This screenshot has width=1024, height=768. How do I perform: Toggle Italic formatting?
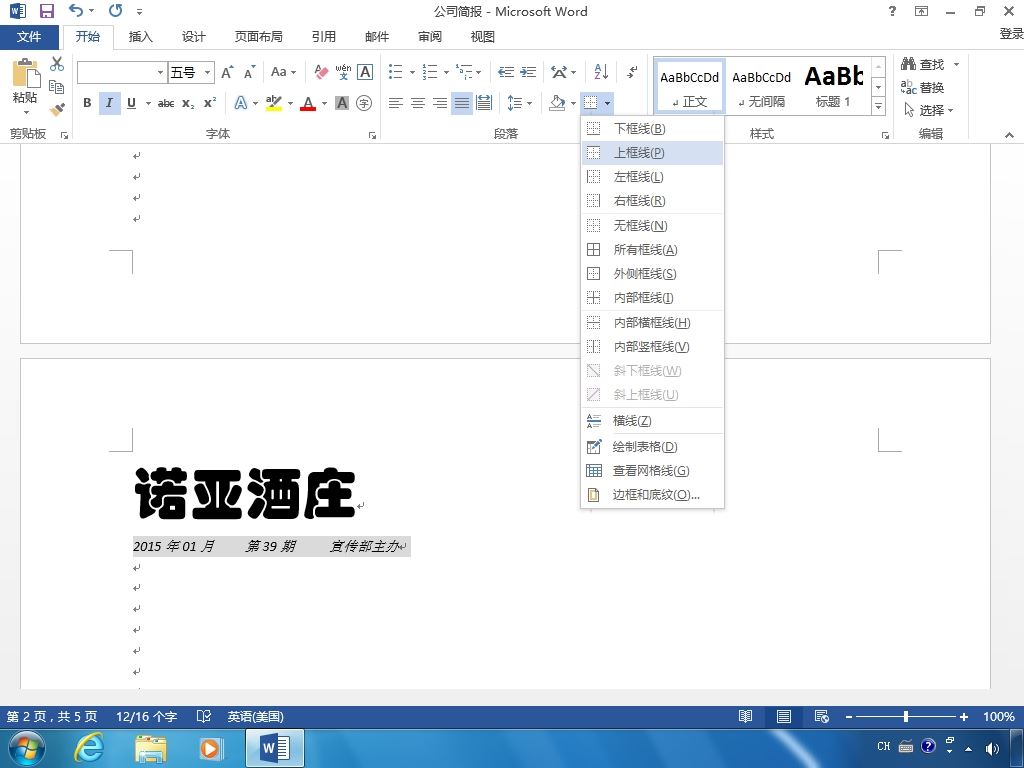(x=109, y=103)
